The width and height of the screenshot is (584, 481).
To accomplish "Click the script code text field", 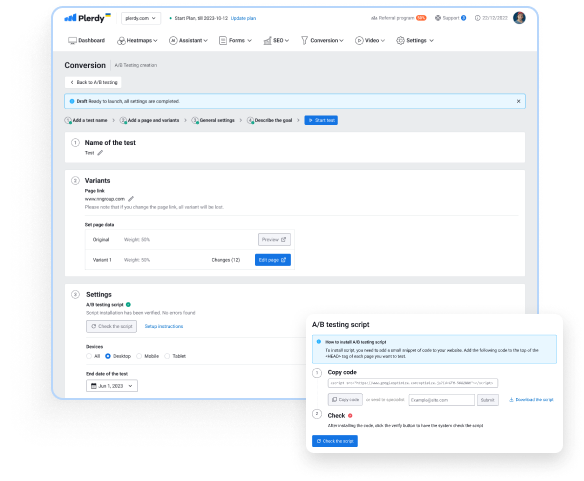I will (x=413, y=383).
